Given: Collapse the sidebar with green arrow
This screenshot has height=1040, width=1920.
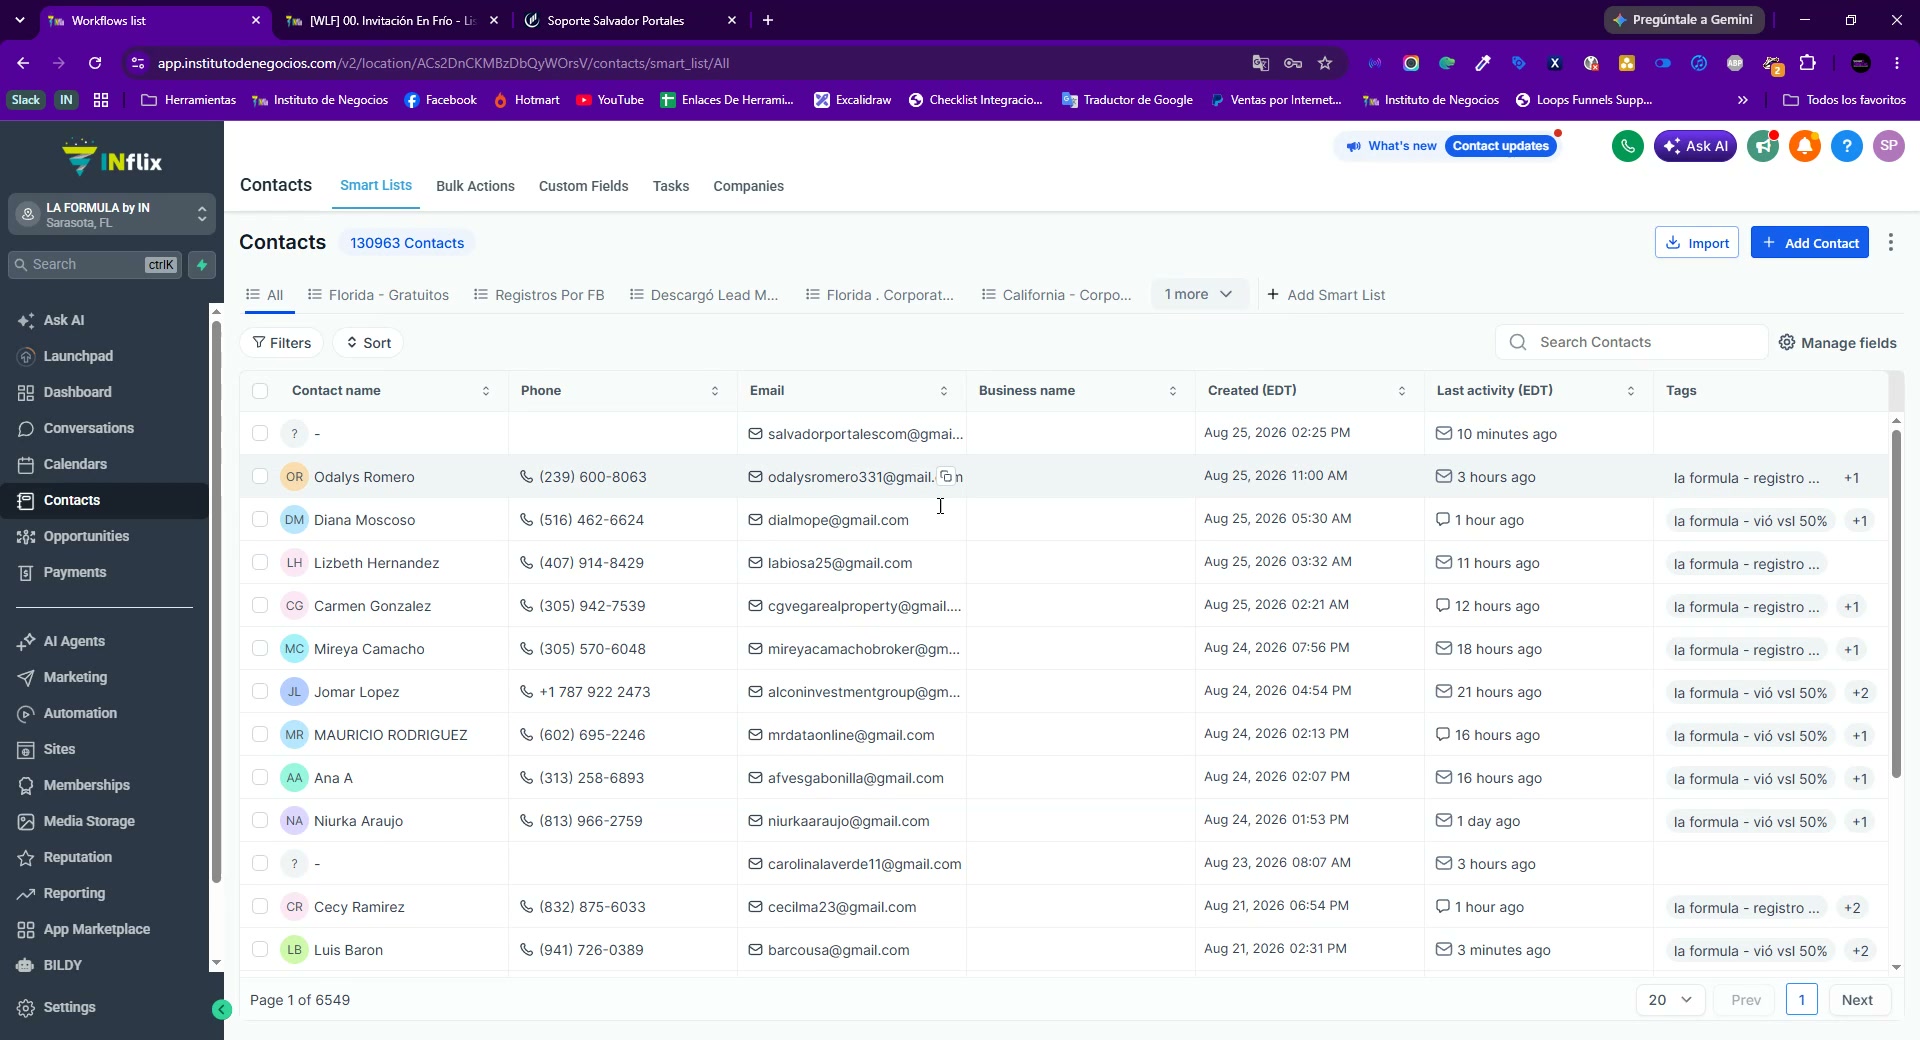Looking at the screenshot, I should coord(222,1010).
